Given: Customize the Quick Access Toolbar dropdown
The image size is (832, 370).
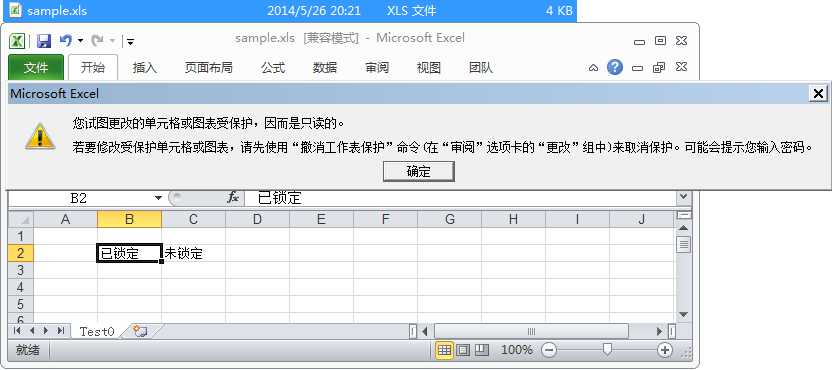Looking at the screenshot, I should pos(131,41).
